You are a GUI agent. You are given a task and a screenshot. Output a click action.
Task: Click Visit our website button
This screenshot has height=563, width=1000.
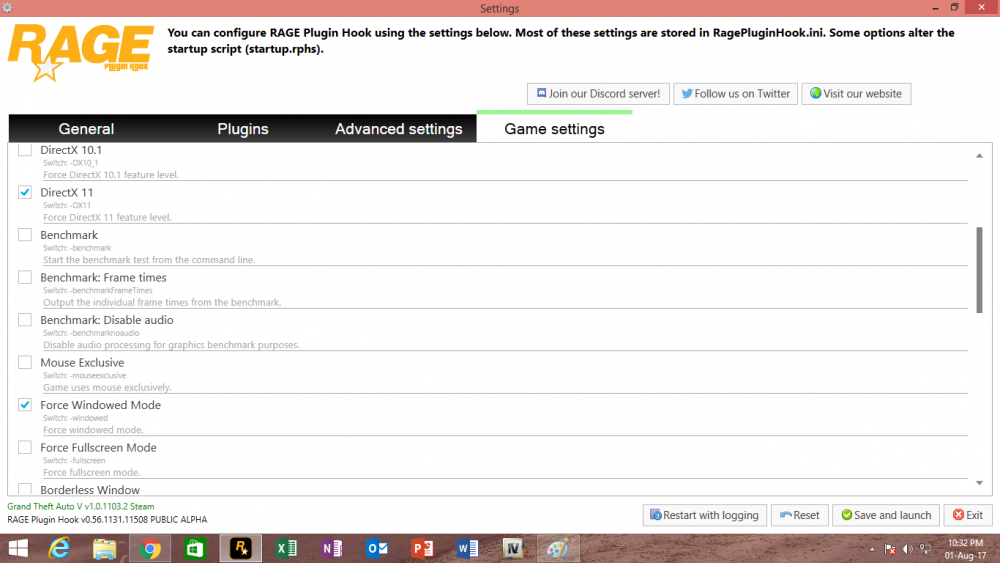[856, 94]
